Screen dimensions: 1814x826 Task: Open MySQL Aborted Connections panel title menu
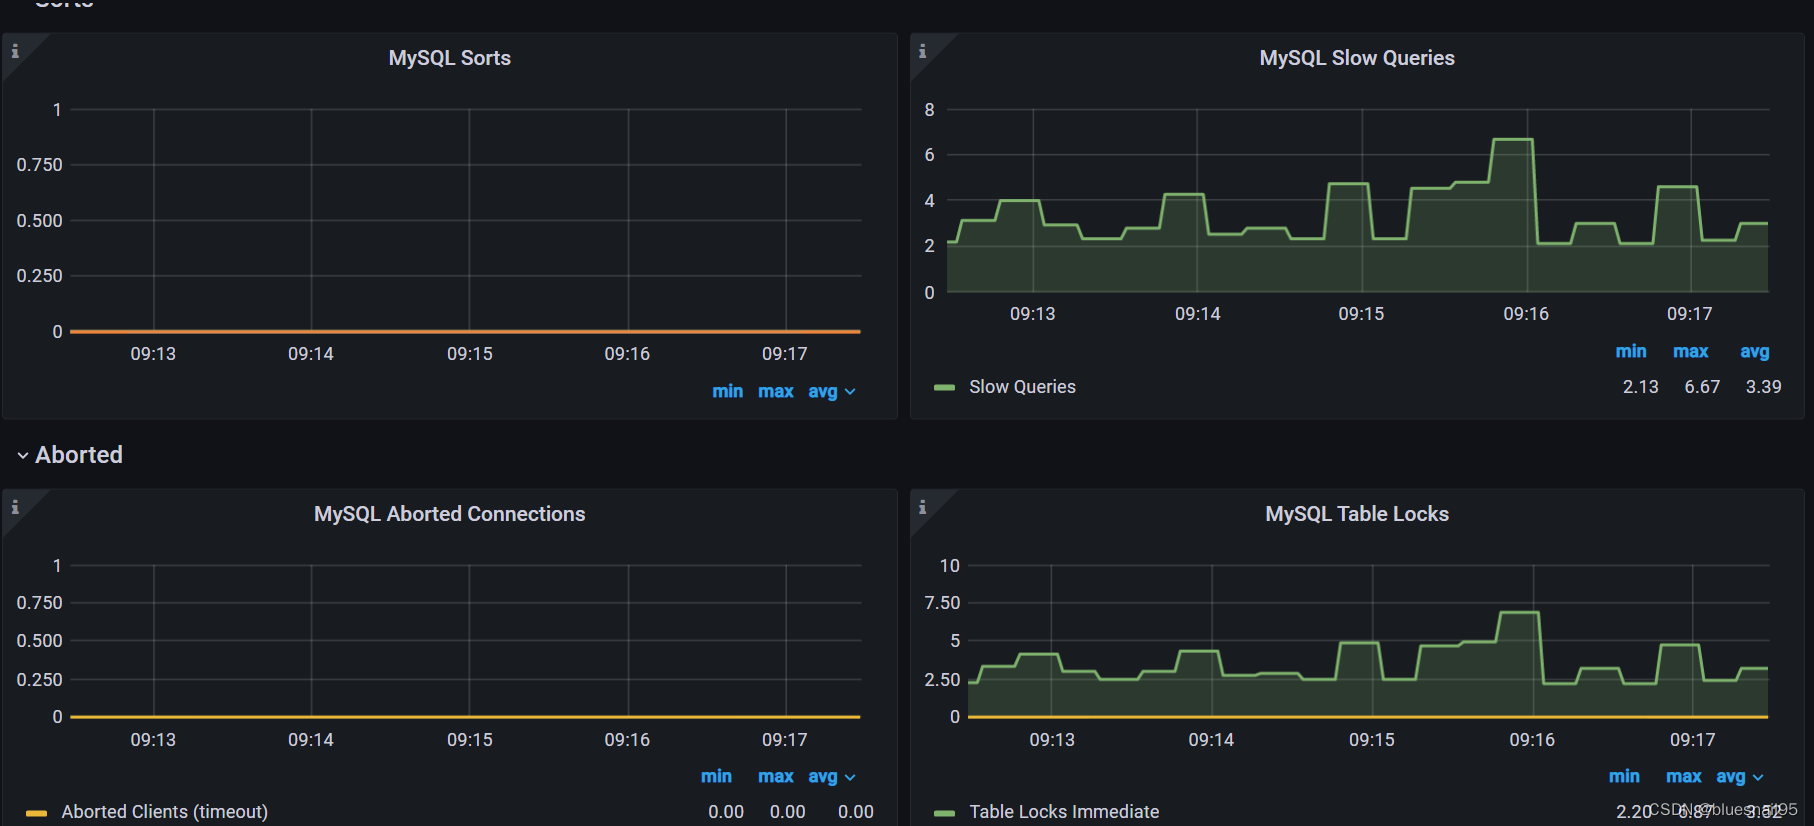pyautogui.click(x=449, y=514)
